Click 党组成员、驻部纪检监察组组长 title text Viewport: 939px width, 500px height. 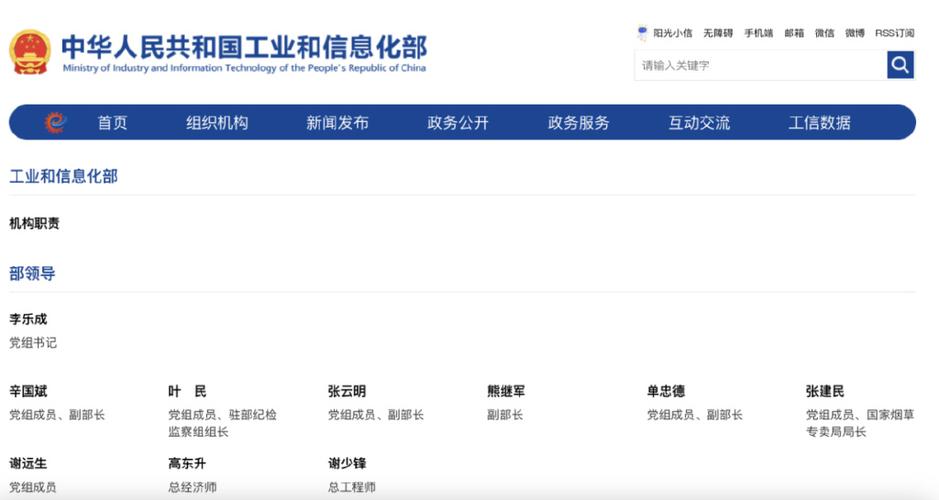[223, 423]
